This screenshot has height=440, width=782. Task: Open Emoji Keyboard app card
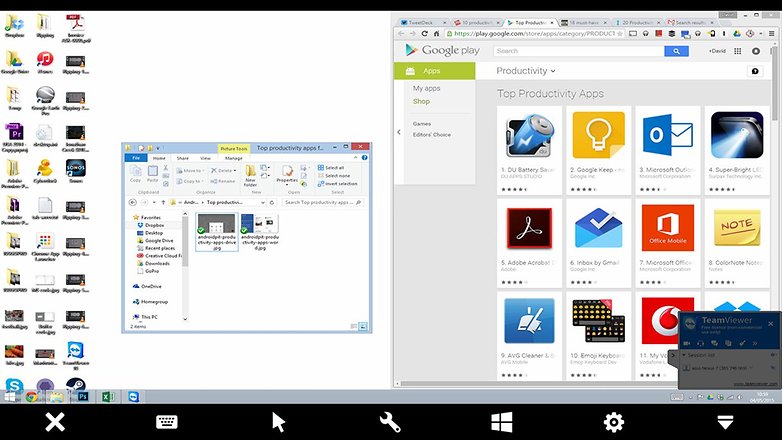[598, 335]
